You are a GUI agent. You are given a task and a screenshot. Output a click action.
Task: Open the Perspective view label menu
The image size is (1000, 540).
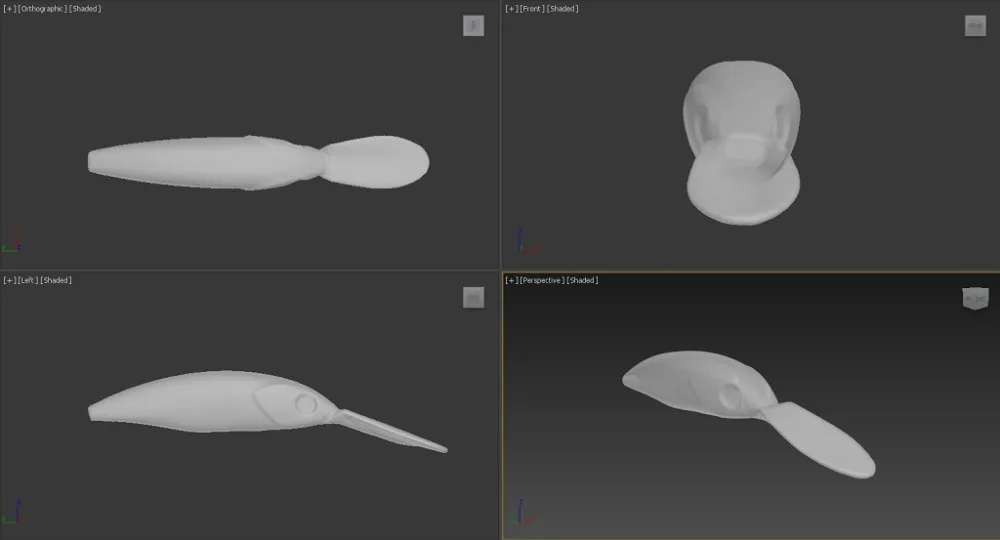[542, 280]
